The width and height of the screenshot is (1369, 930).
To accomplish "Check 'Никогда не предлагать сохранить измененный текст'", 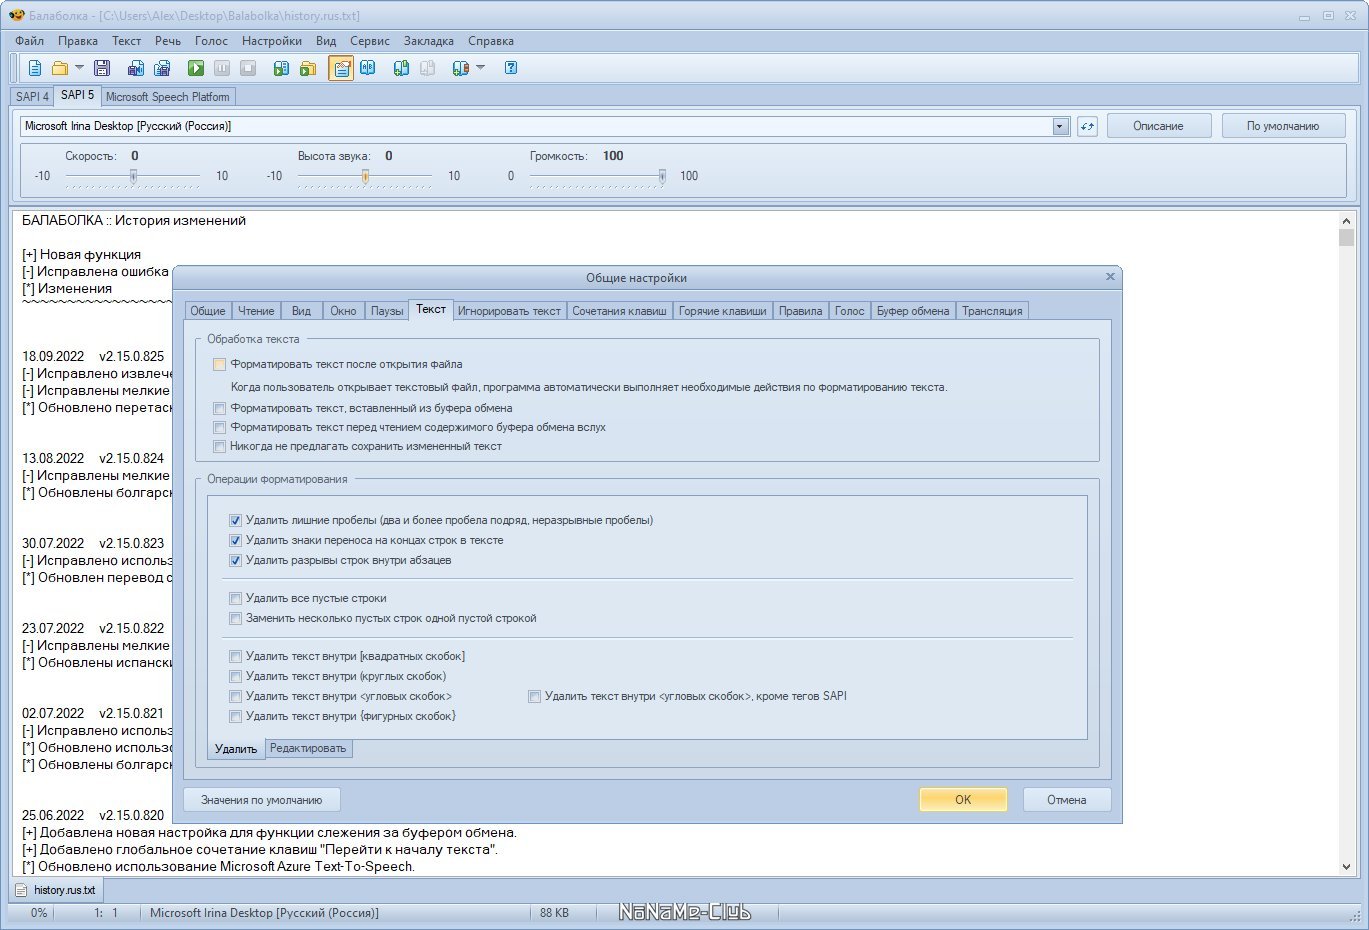I will click(220, 447).
